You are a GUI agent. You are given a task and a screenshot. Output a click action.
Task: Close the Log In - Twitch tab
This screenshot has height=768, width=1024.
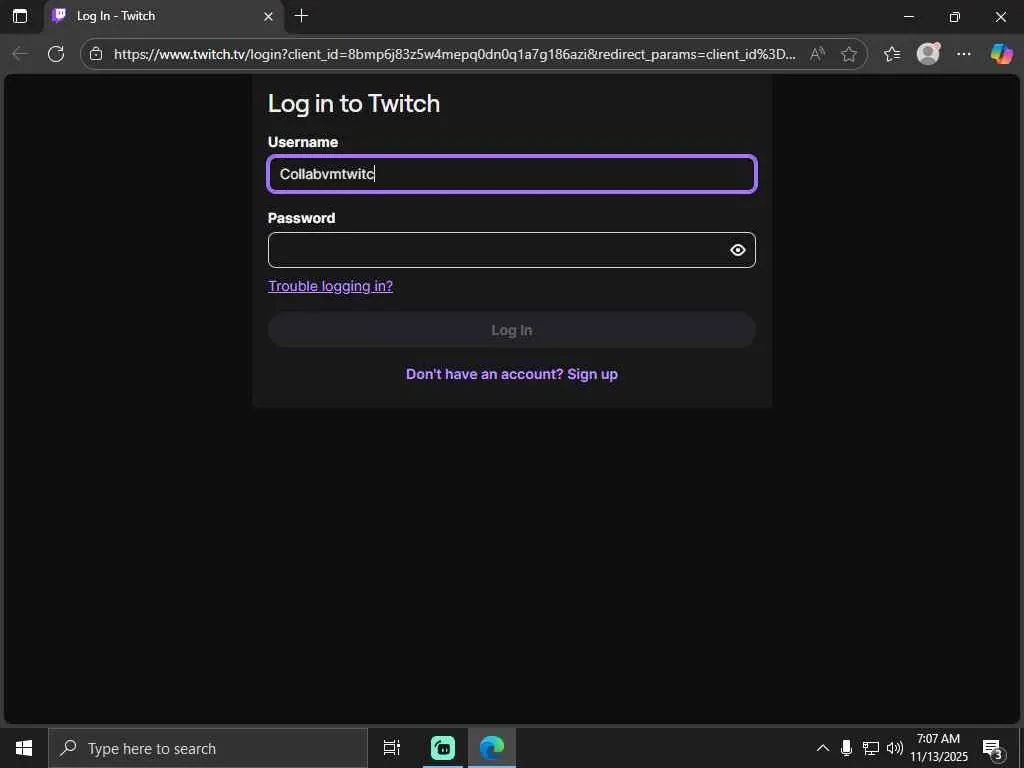[268, 16]
